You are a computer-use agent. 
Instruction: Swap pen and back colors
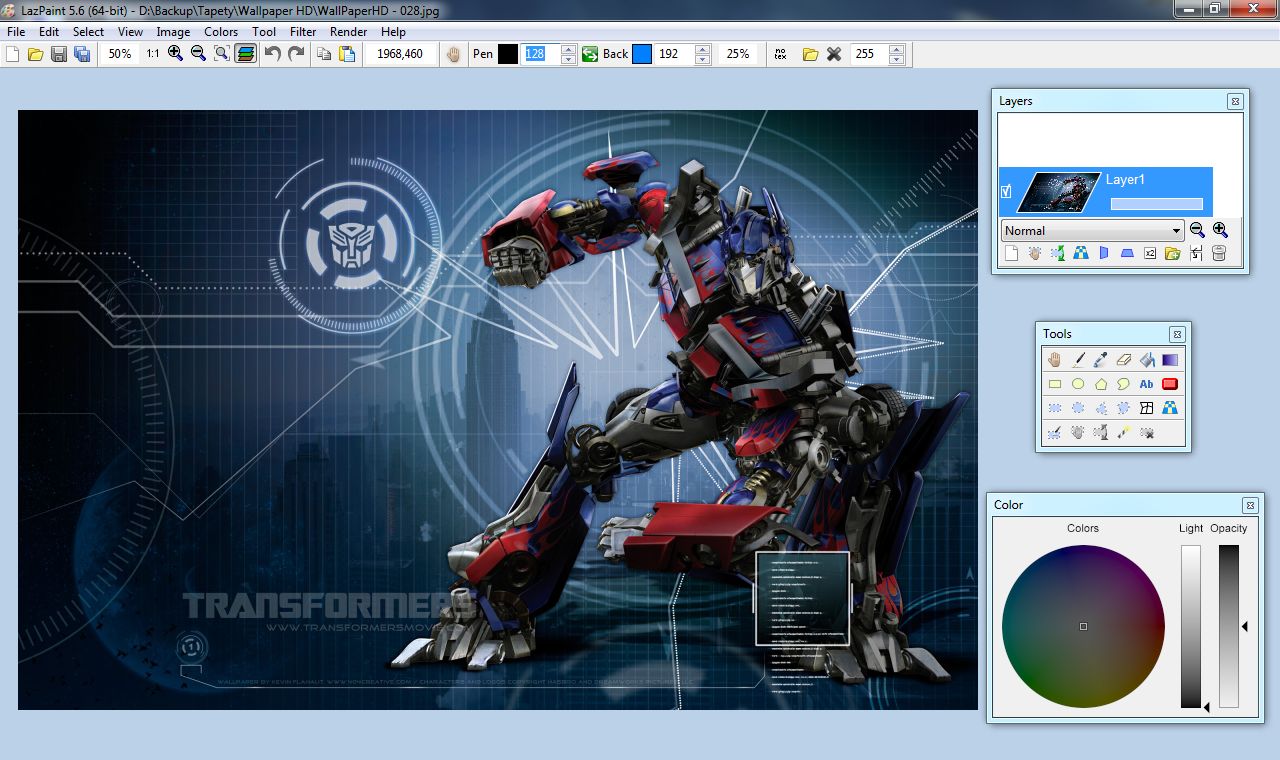(x=590, y=54)
